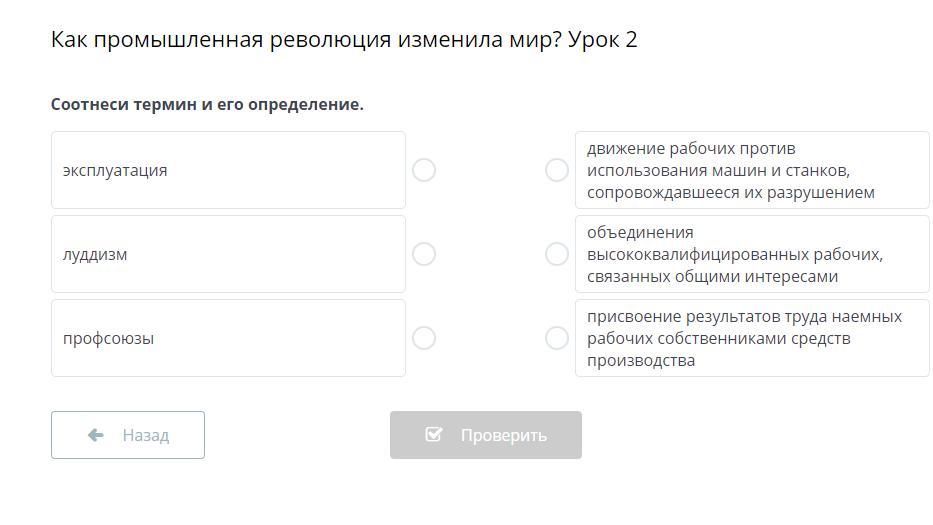Select radio beside 'присвоение результатов труда' definition

(x=557, y=338)
